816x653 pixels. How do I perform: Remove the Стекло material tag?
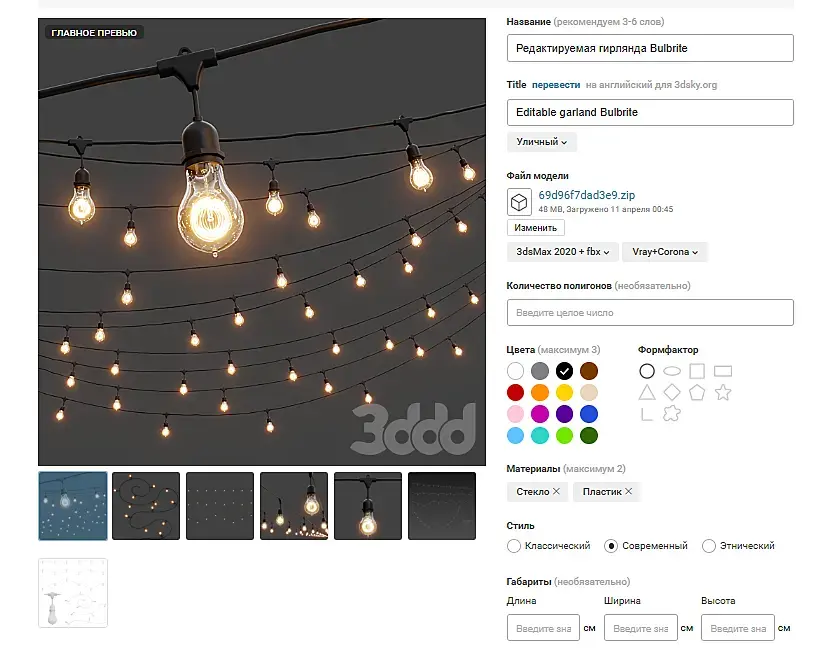(x=557, y=491)
